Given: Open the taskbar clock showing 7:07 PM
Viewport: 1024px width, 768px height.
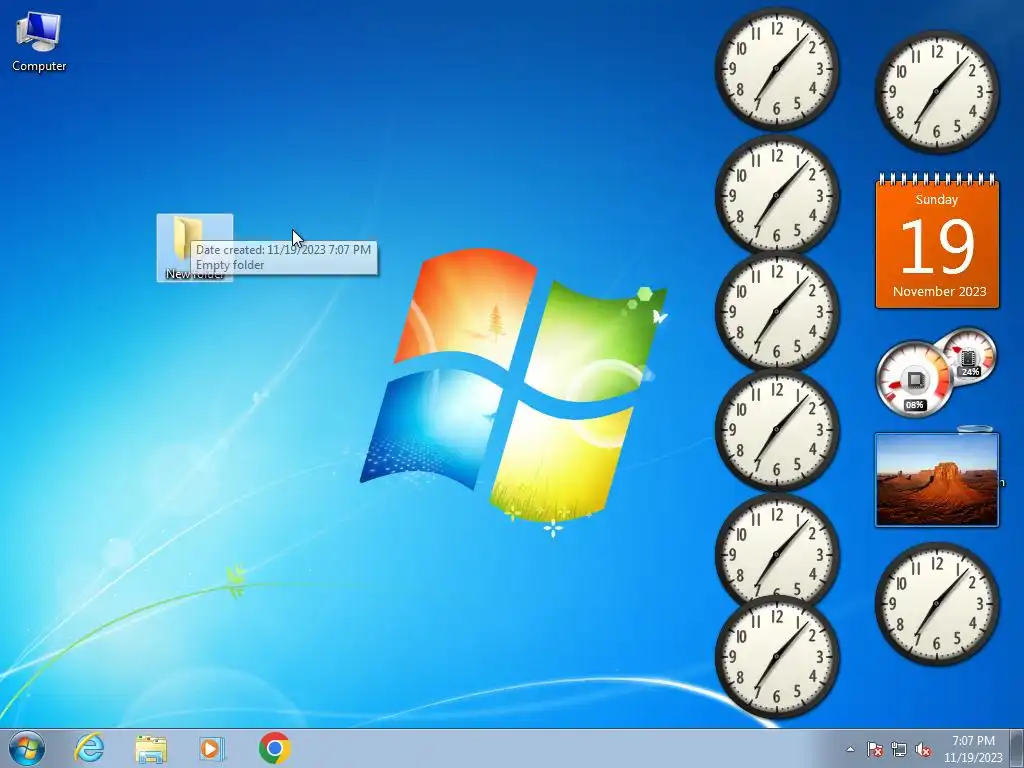Looking at the screenshot, I should pos(973,748).
